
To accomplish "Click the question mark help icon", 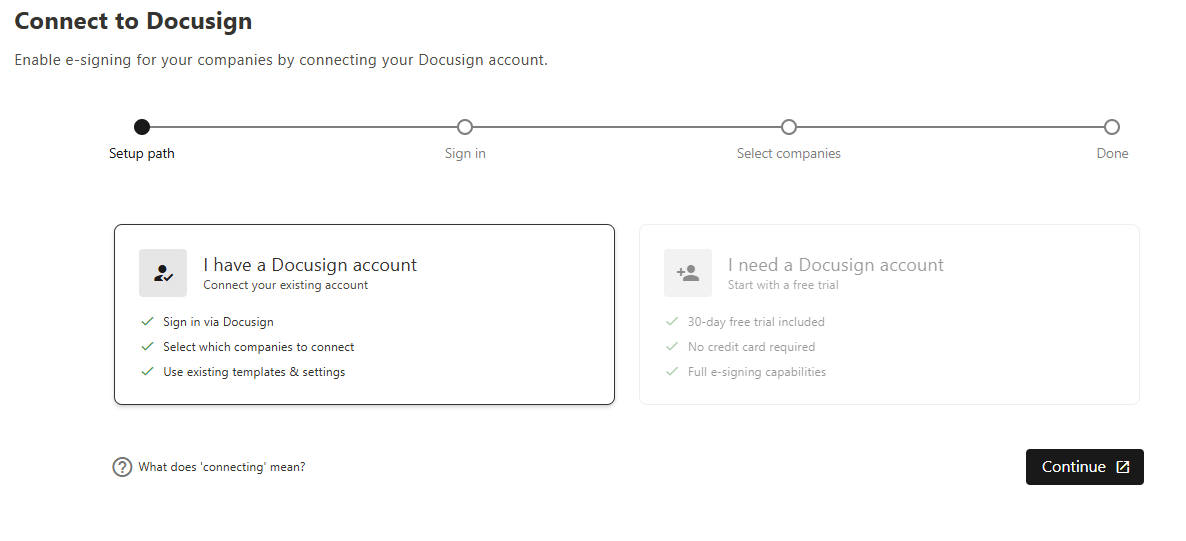I will [x=122, y=467].
